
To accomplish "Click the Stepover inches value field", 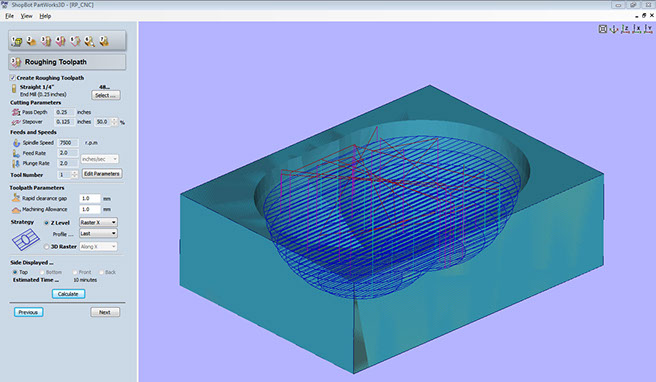I will [x=65, y=122].
